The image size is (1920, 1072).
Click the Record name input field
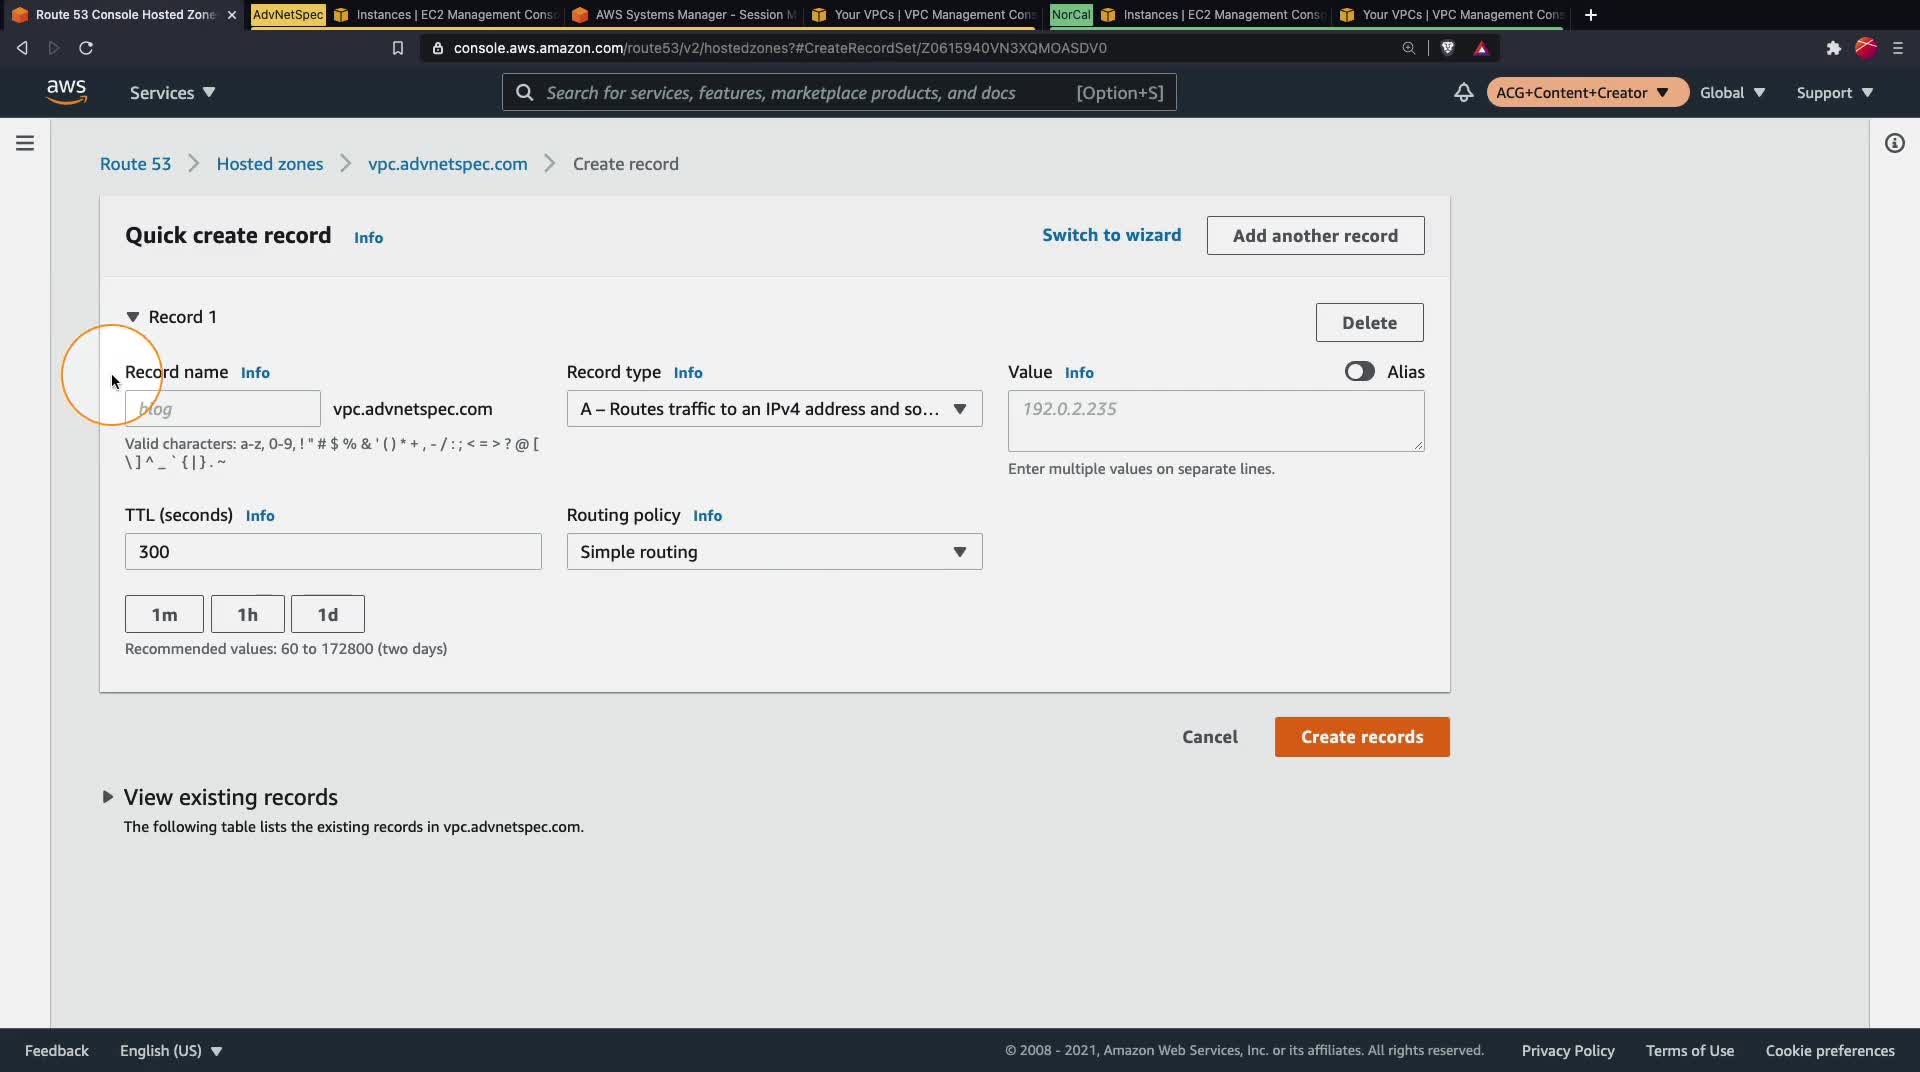tap(222, 409)
